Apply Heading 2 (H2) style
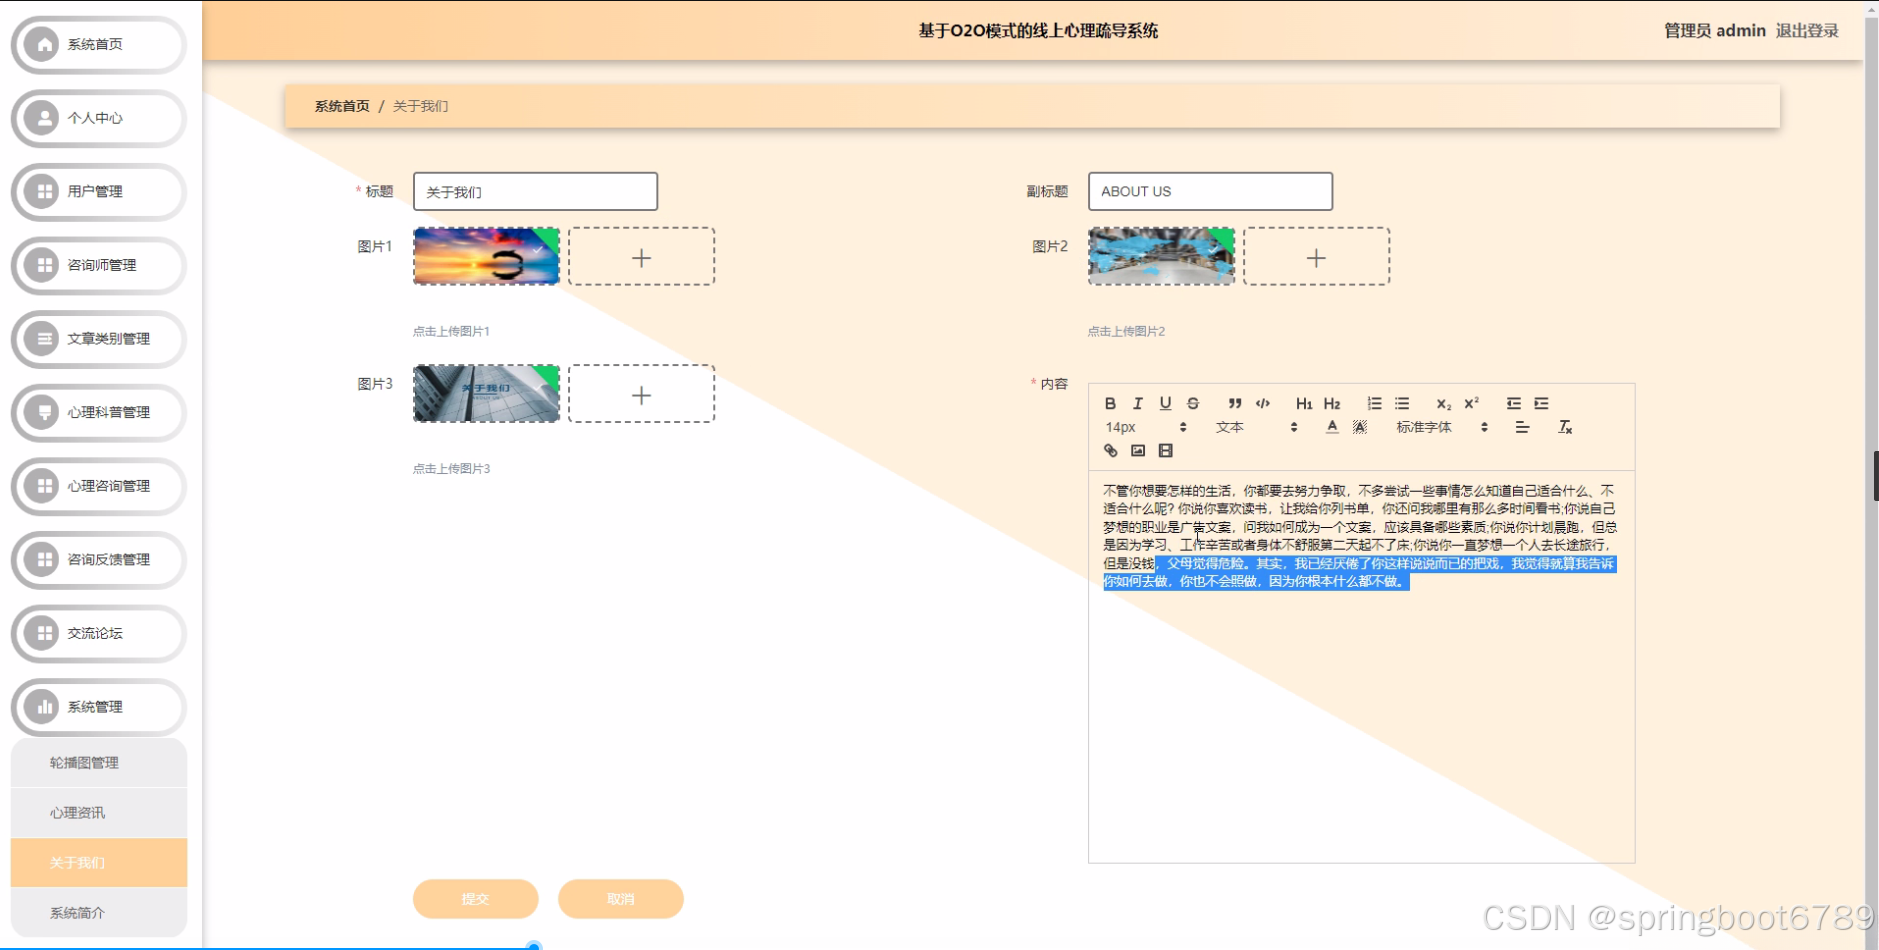Screen dimensions: 1879x950 click(1332, 403)
